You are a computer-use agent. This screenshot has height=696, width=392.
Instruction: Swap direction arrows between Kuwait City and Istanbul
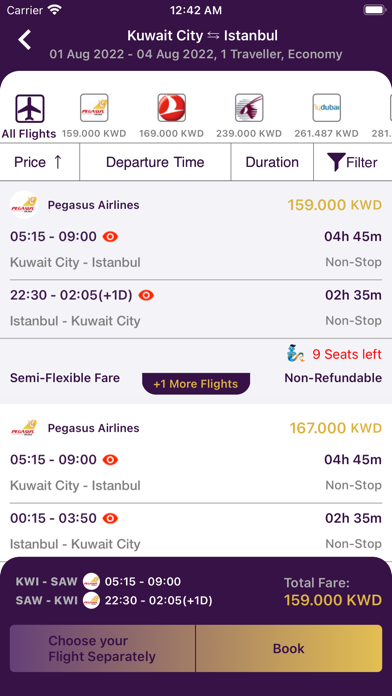click(214, 36)
